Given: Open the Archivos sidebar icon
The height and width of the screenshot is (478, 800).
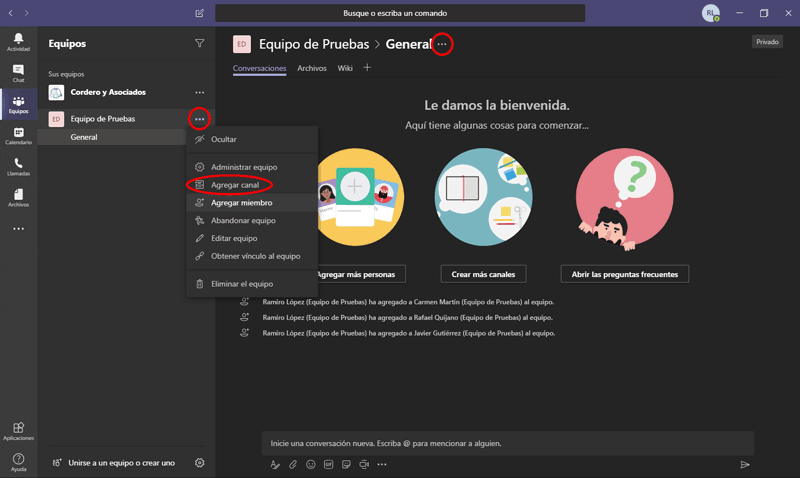Looking at the screenshot, I should pyautogui.click(x=18, y=198).
